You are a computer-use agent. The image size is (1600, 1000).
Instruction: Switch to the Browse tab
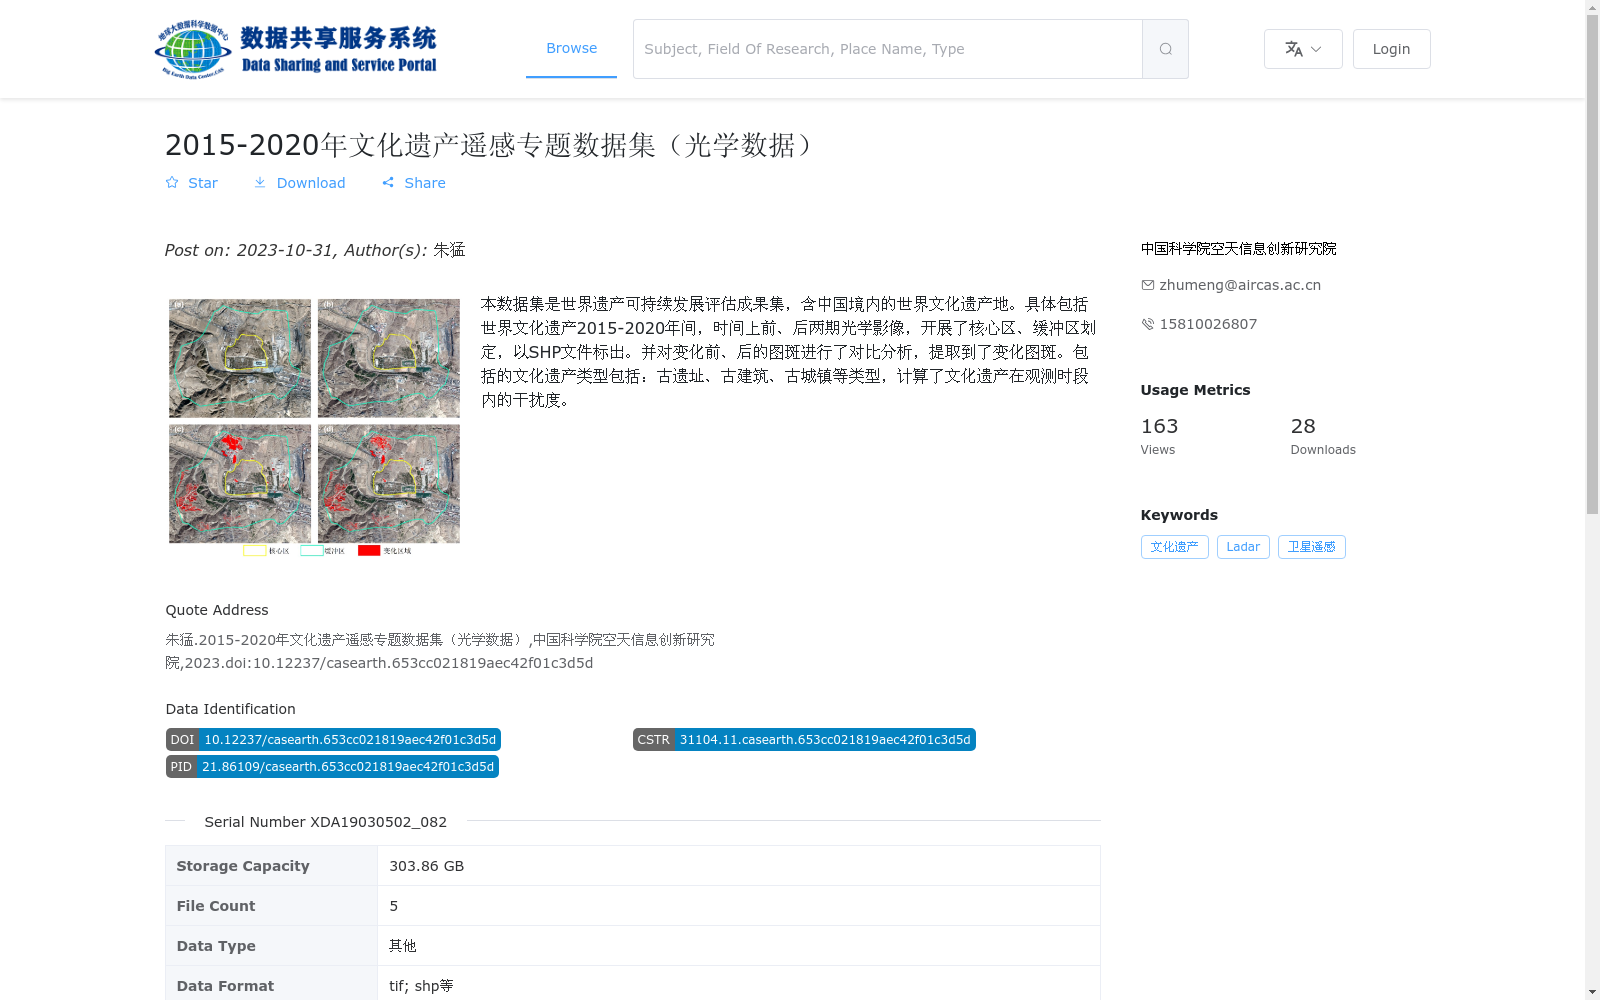[x=571, y=48]
